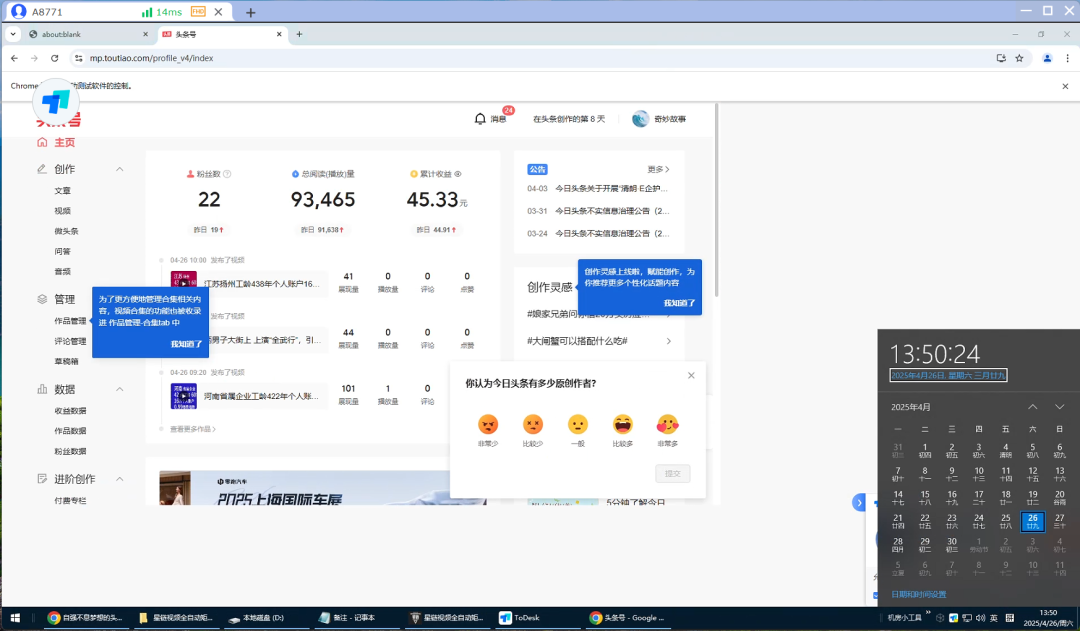The image size is (1080, 631).
Task: Expand the taskbar toolbar overflow chevron
Action: [x=928, y=612]
